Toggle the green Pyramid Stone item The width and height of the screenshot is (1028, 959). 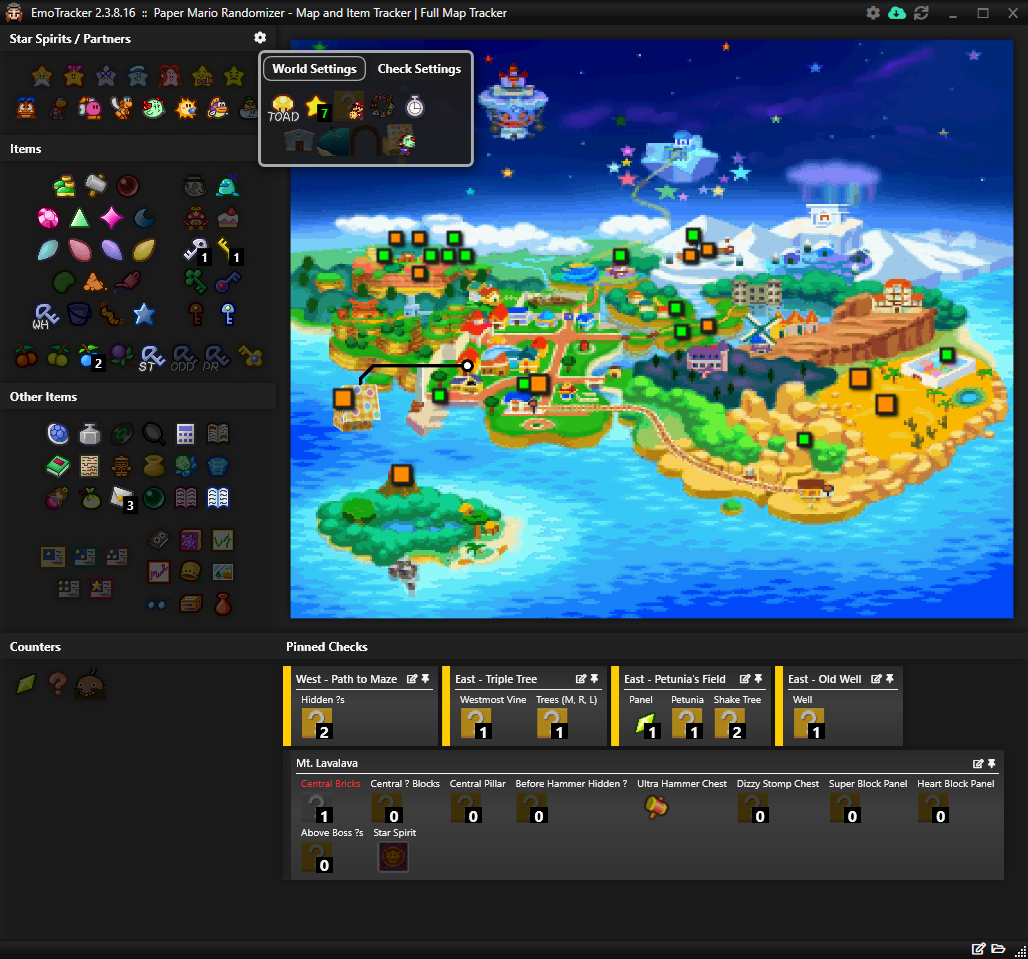(x=80, y=218)
